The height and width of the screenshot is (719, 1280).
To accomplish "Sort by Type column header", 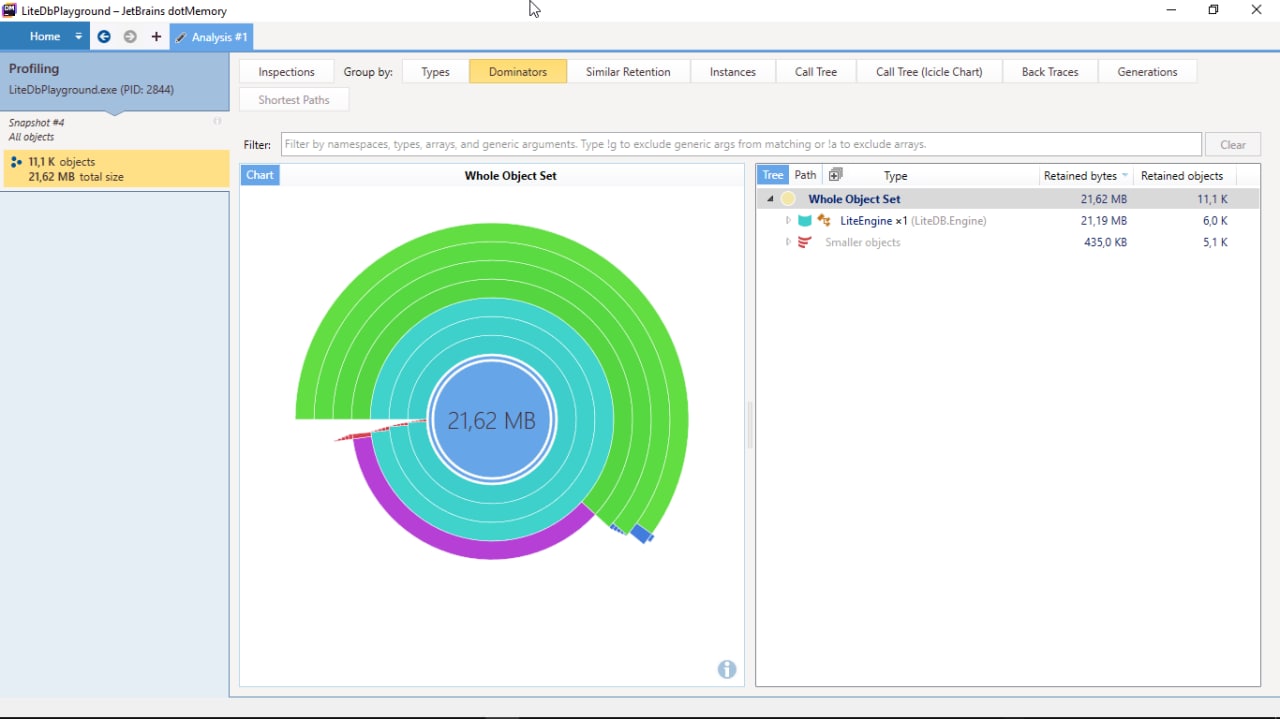I will tap(895, 176).
